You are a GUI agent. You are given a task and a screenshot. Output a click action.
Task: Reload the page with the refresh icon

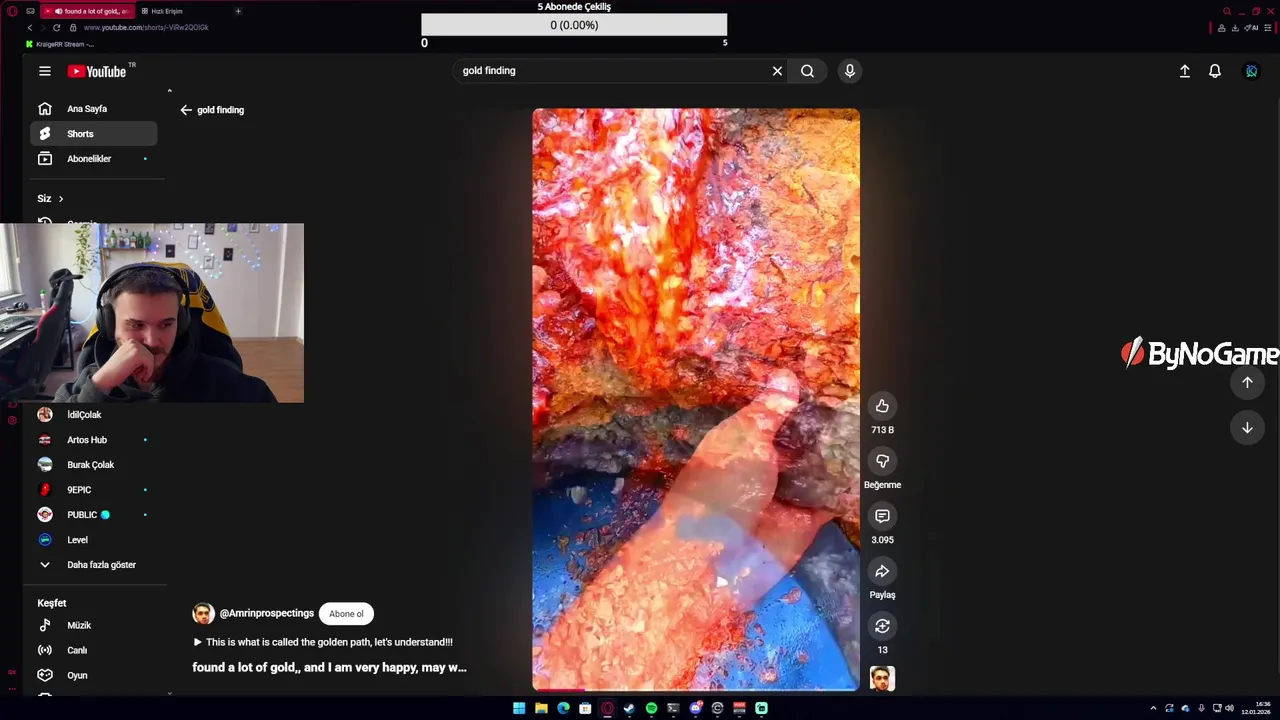[x=56, y=27]
